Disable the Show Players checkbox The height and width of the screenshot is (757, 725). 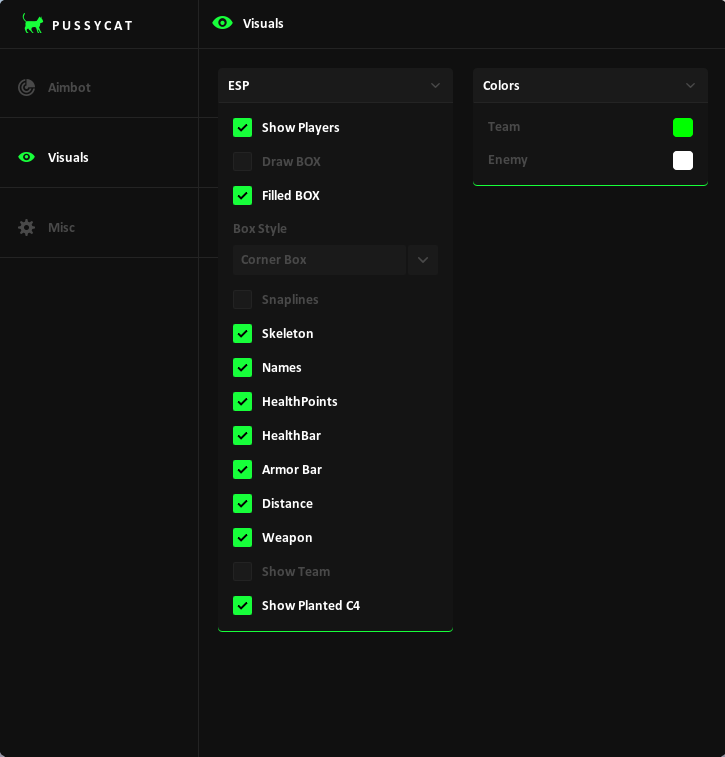[x=243, y=128]
